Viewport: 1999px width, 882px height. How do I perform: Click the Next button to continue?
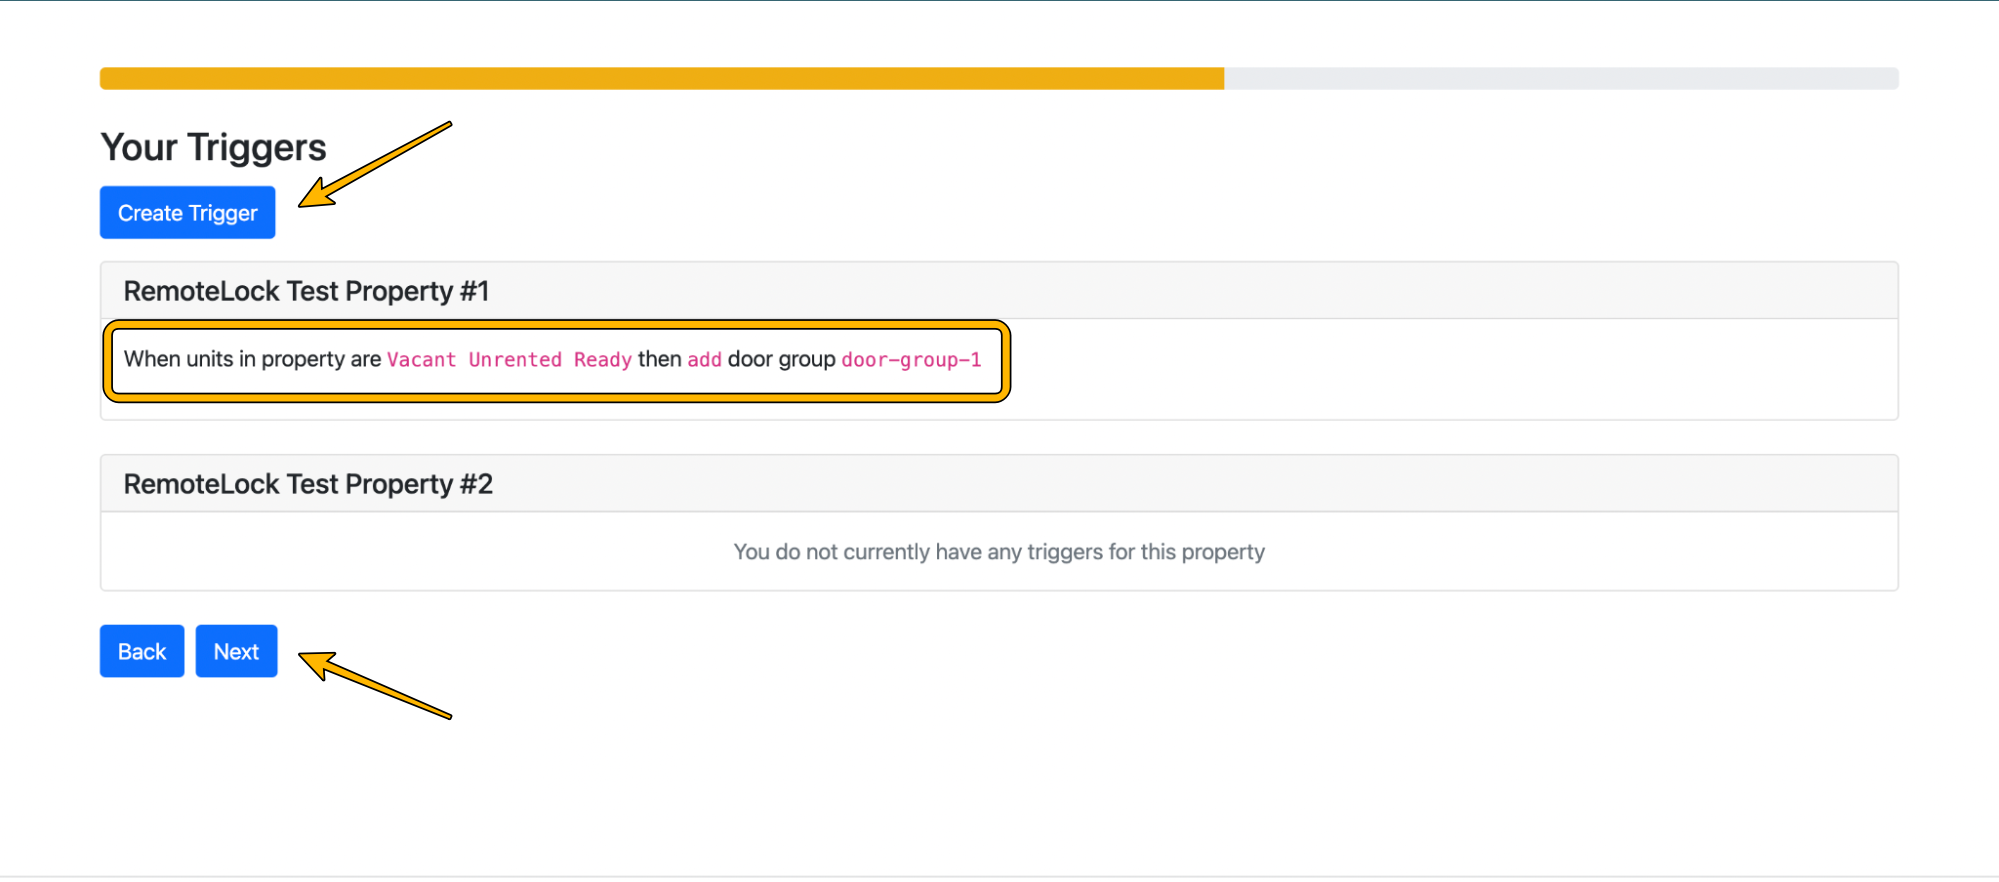click(x=236, y=651)
